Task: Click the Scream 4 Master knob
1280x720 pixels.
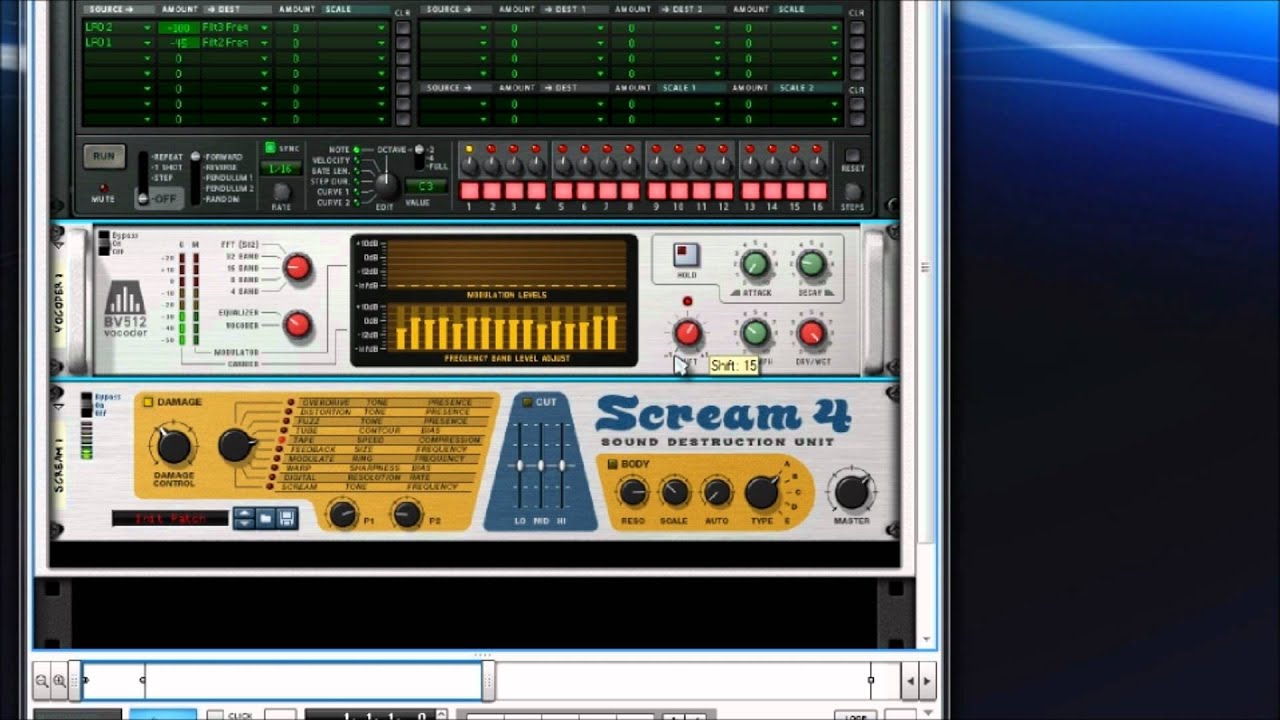Action: pos(852,491)
